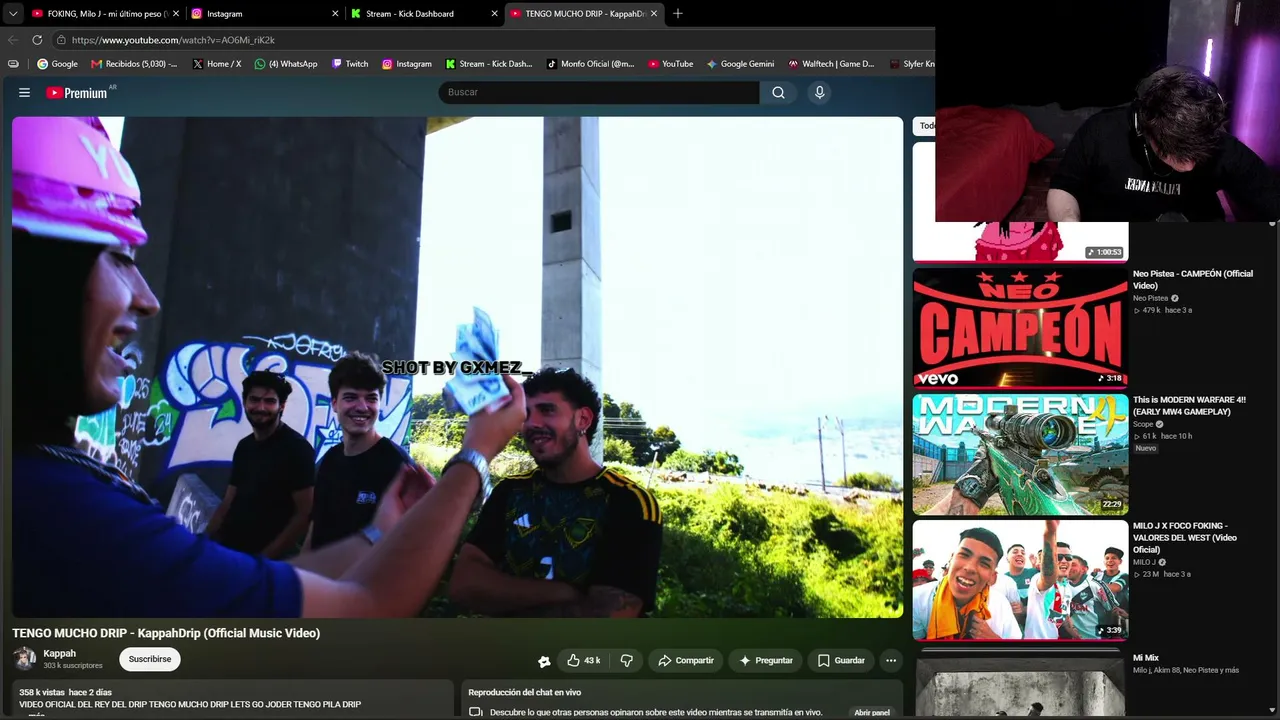Open the Walftech Game D... bookmark
Viewport: 1280px width, 720px height.
tap(831, 64)
